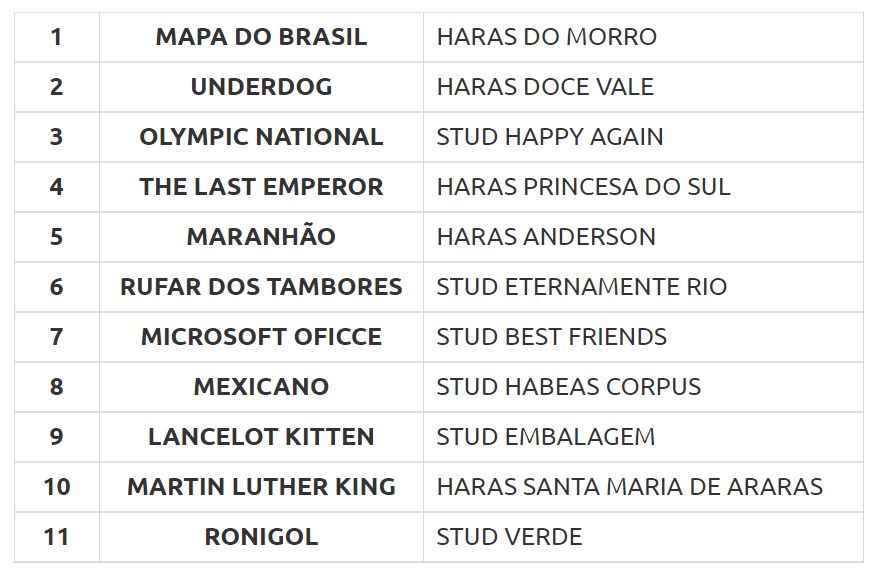Select the MAPA DO BRASIL horse name
The image size is (878, 571).
pyautogui.click(x=261, y=37)
